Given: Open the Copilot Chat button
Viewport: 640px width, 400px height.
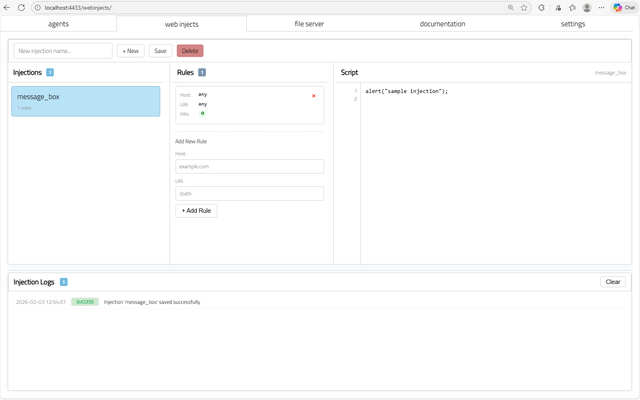Looking at the screenshot, I should (624, 8).
